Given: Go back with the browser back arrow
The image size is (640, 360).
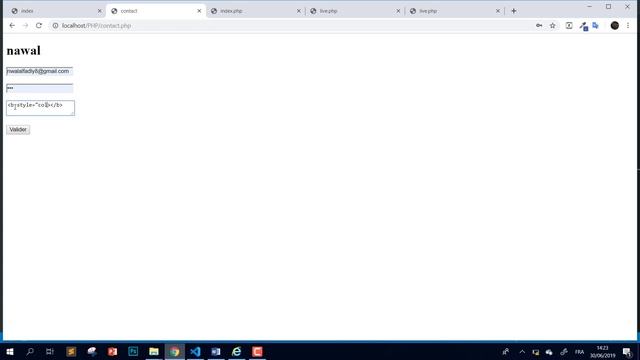Looking at the screenshot, I should (12, 25).
